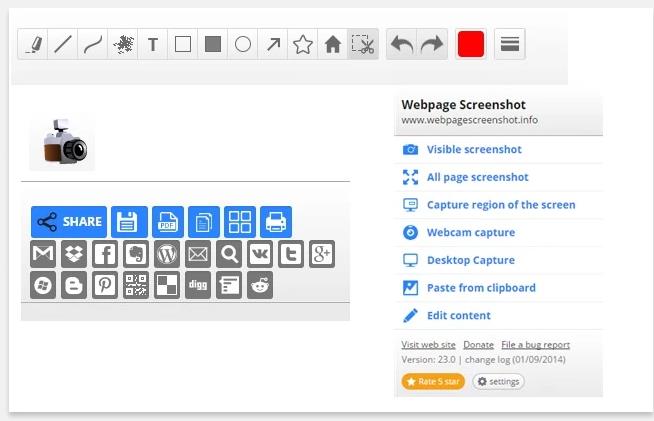Image resolution: width=654 pixels, height=421 pixels.
Task: Choose All page screenshot
Action: click(498, 177)
